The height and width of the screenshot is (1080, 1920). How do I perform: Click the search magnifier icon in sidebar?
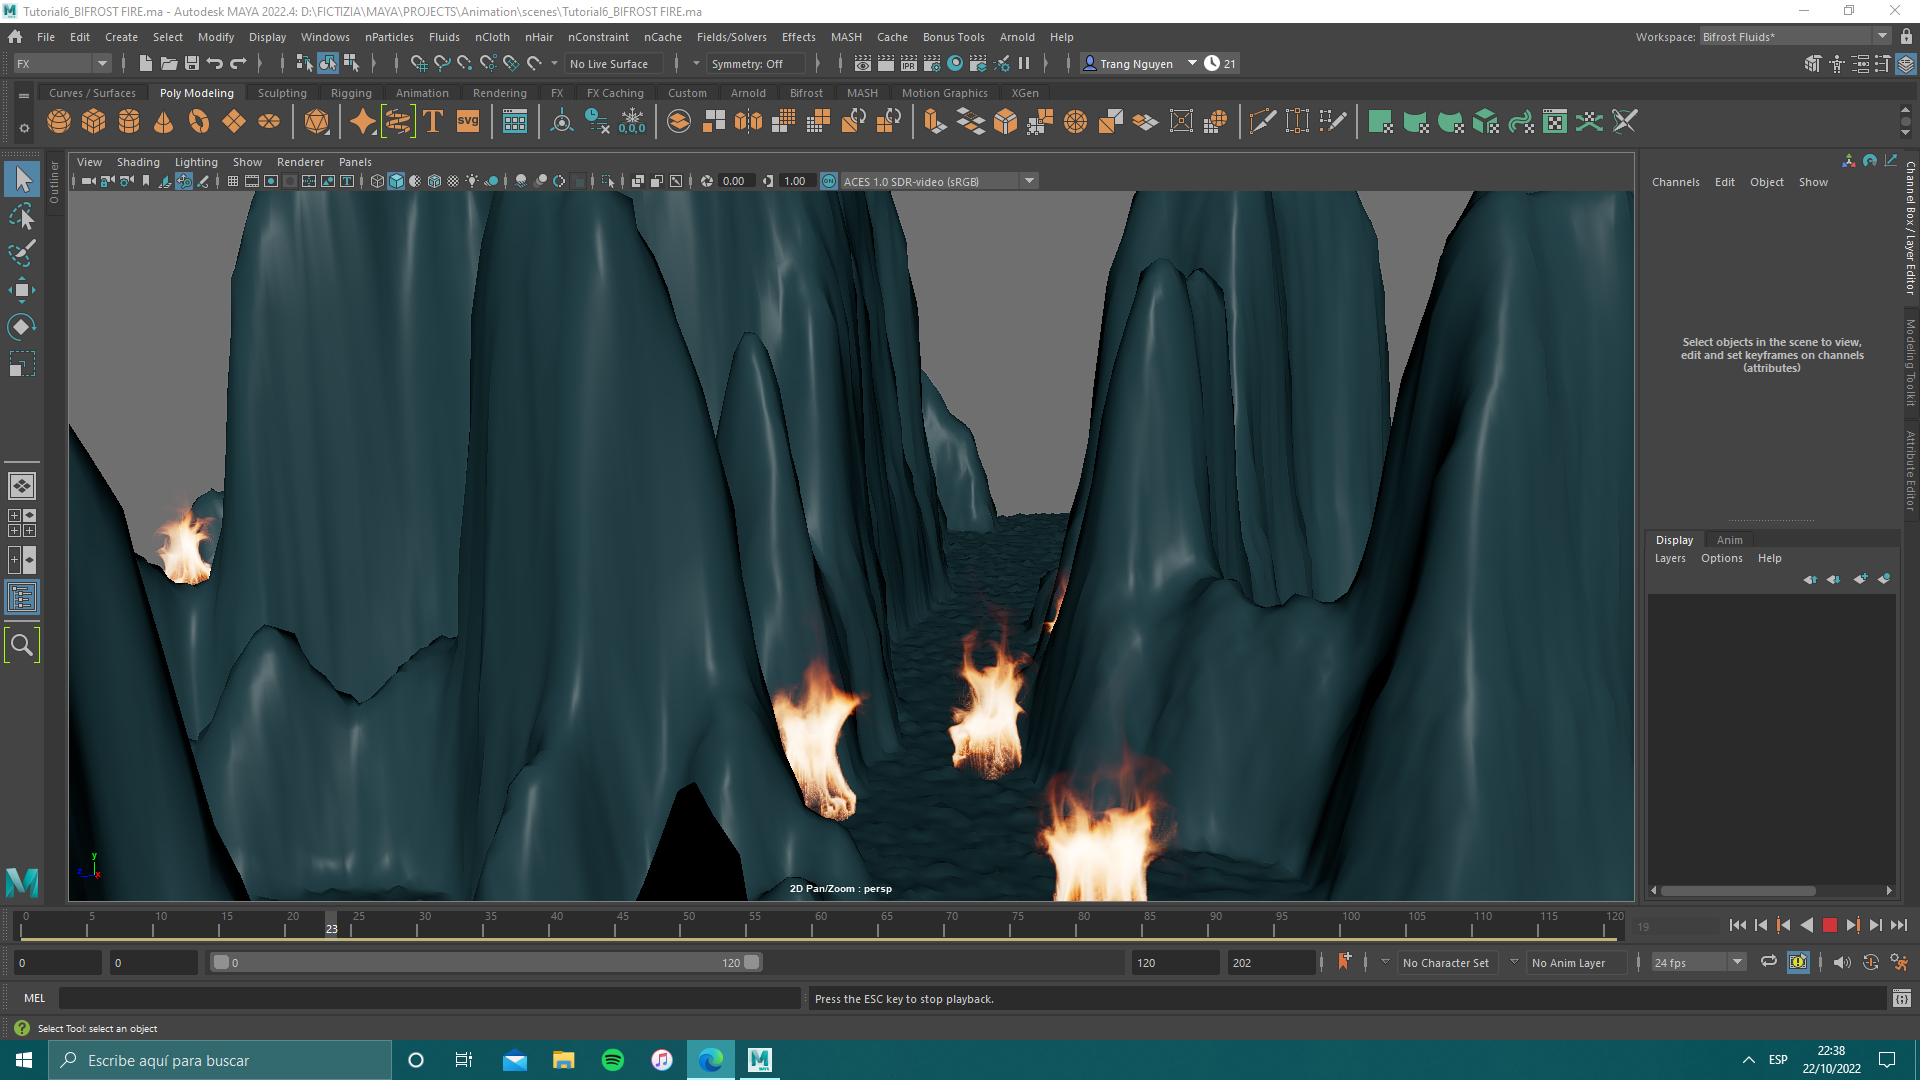click(x=22, y=645)
